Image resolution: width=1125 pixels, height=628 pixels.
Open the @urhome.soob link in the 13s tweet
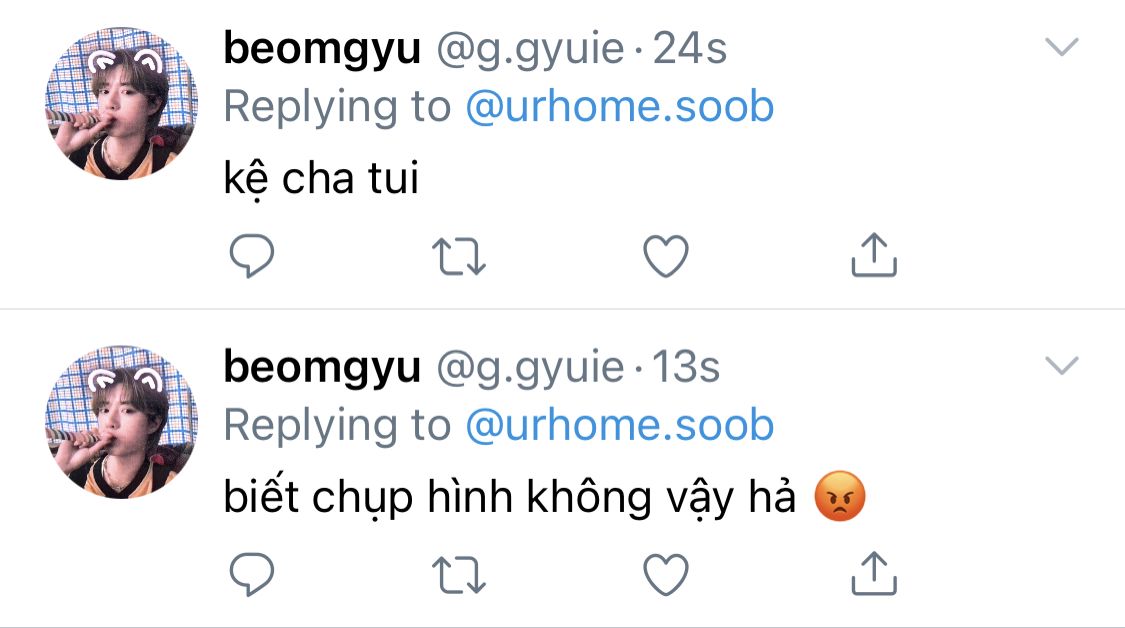tap(620, 425)
